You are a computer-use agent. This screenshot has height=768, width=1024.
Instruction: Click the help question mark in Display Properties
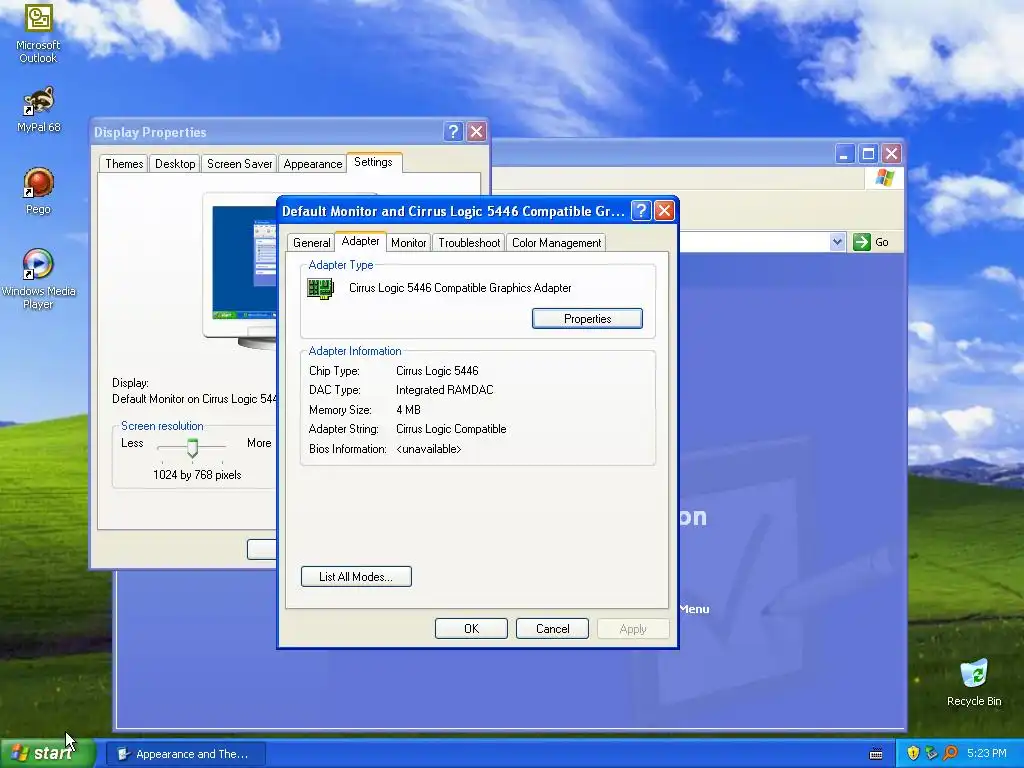453,131
